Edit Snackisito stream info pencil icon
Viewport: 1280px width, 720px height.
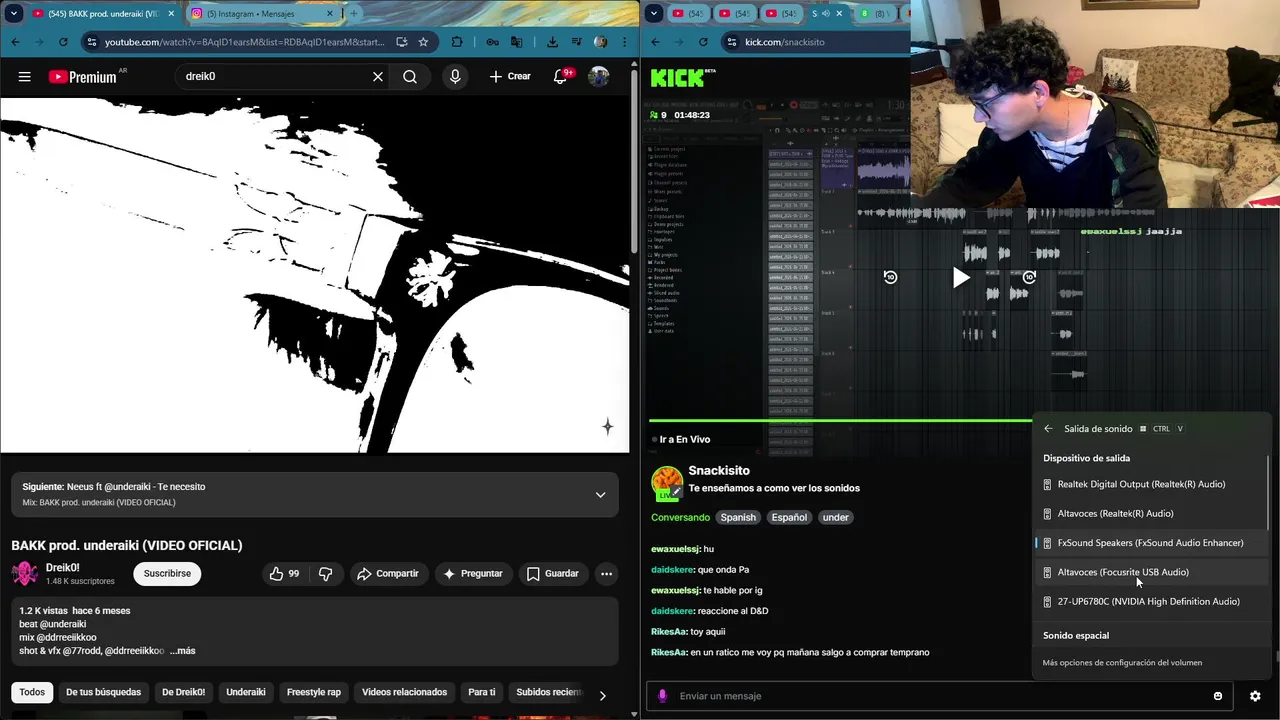(677, 491)
